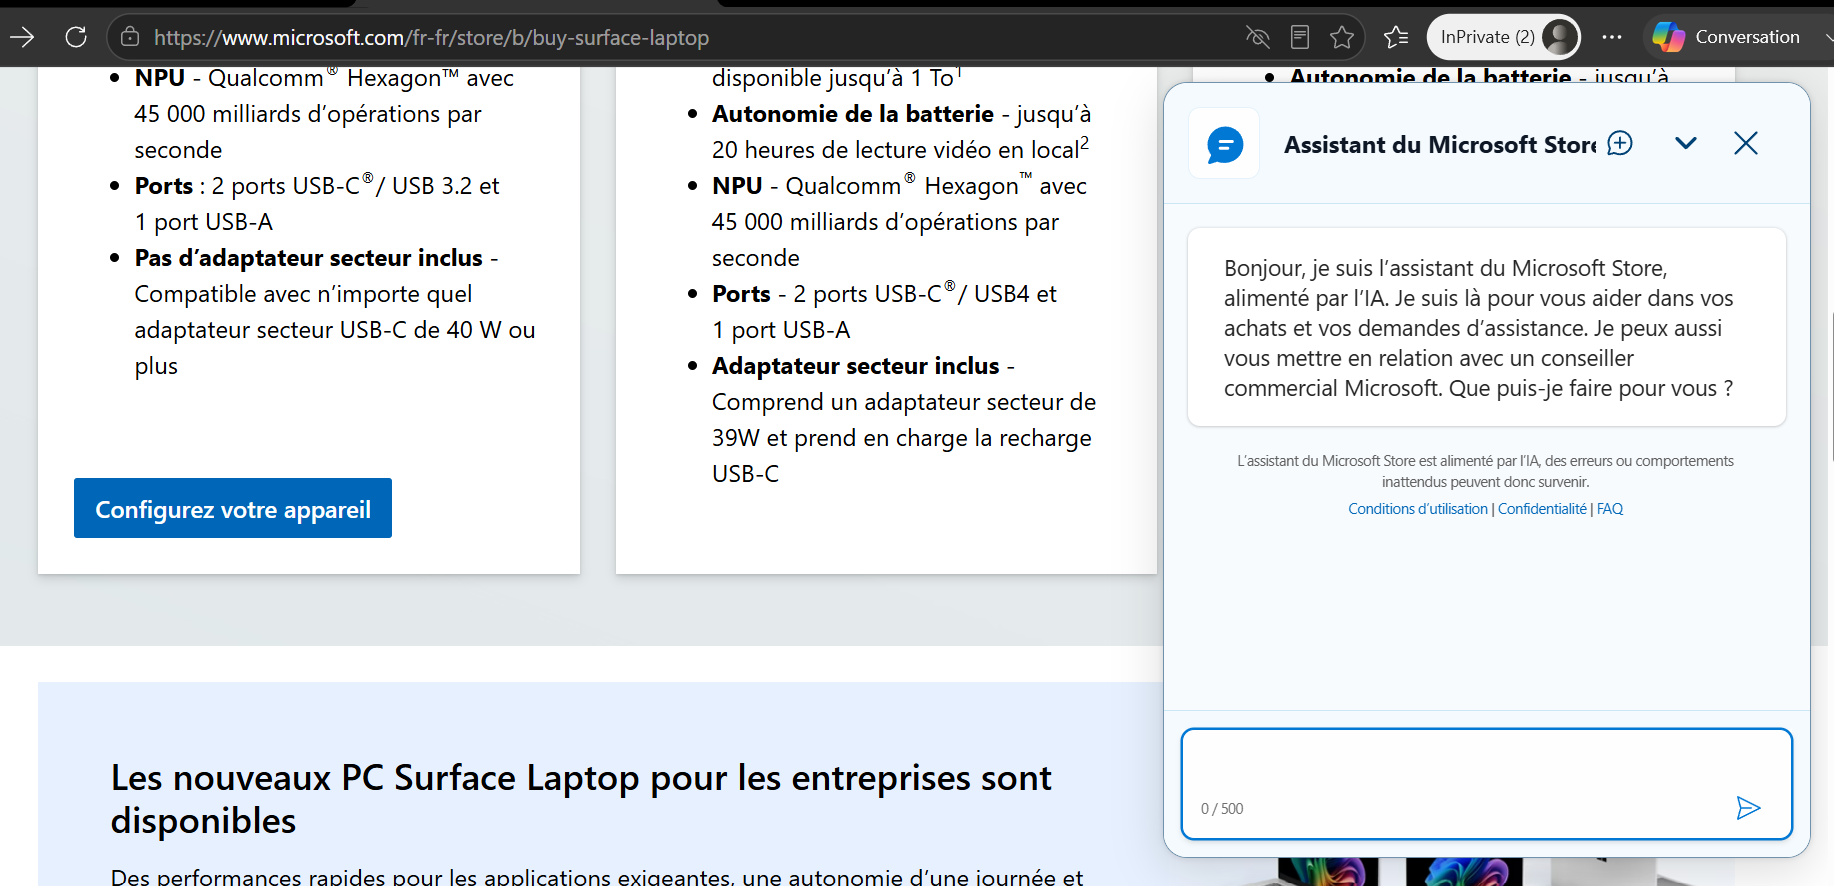Open browser settings and more menu
1834x886 pixels.
pos(1612,37)
